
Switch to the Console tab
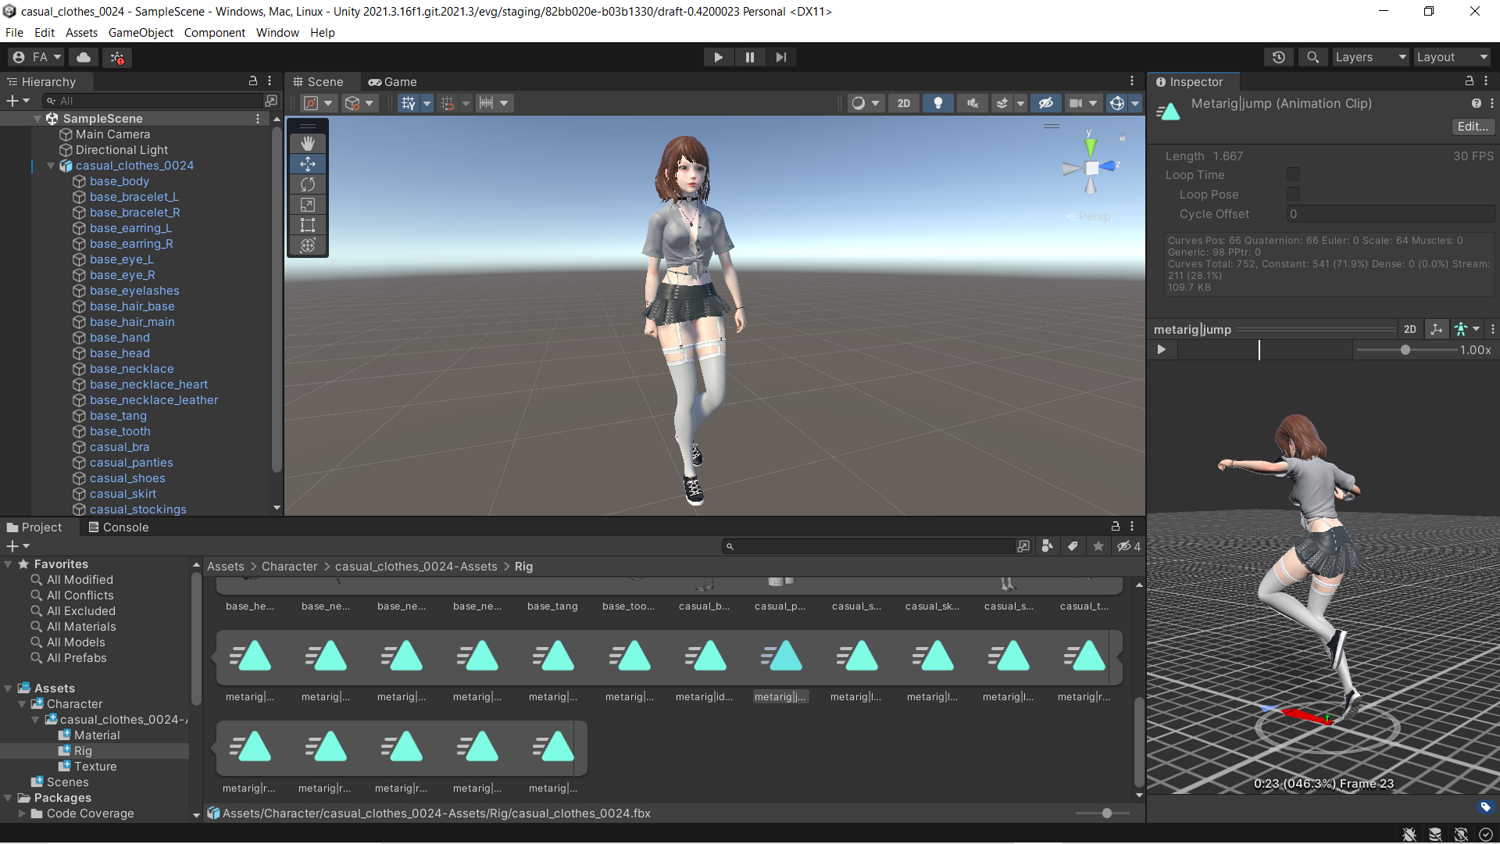(x=118, y=527)
